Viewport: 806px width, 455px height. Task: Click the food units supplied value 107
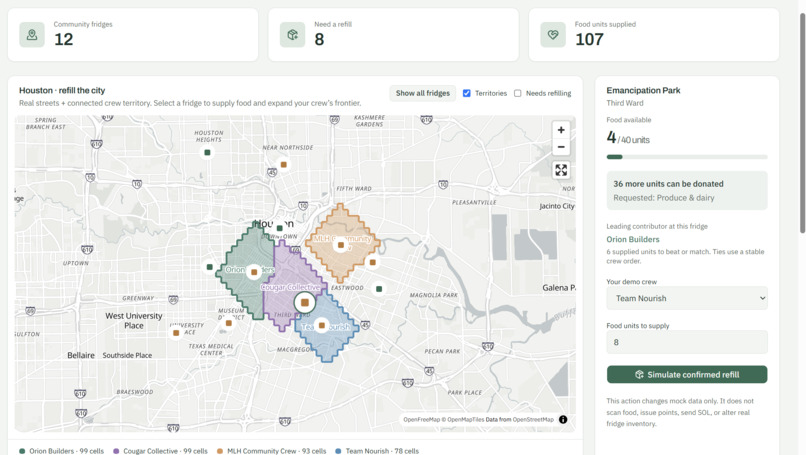[589, 39]
